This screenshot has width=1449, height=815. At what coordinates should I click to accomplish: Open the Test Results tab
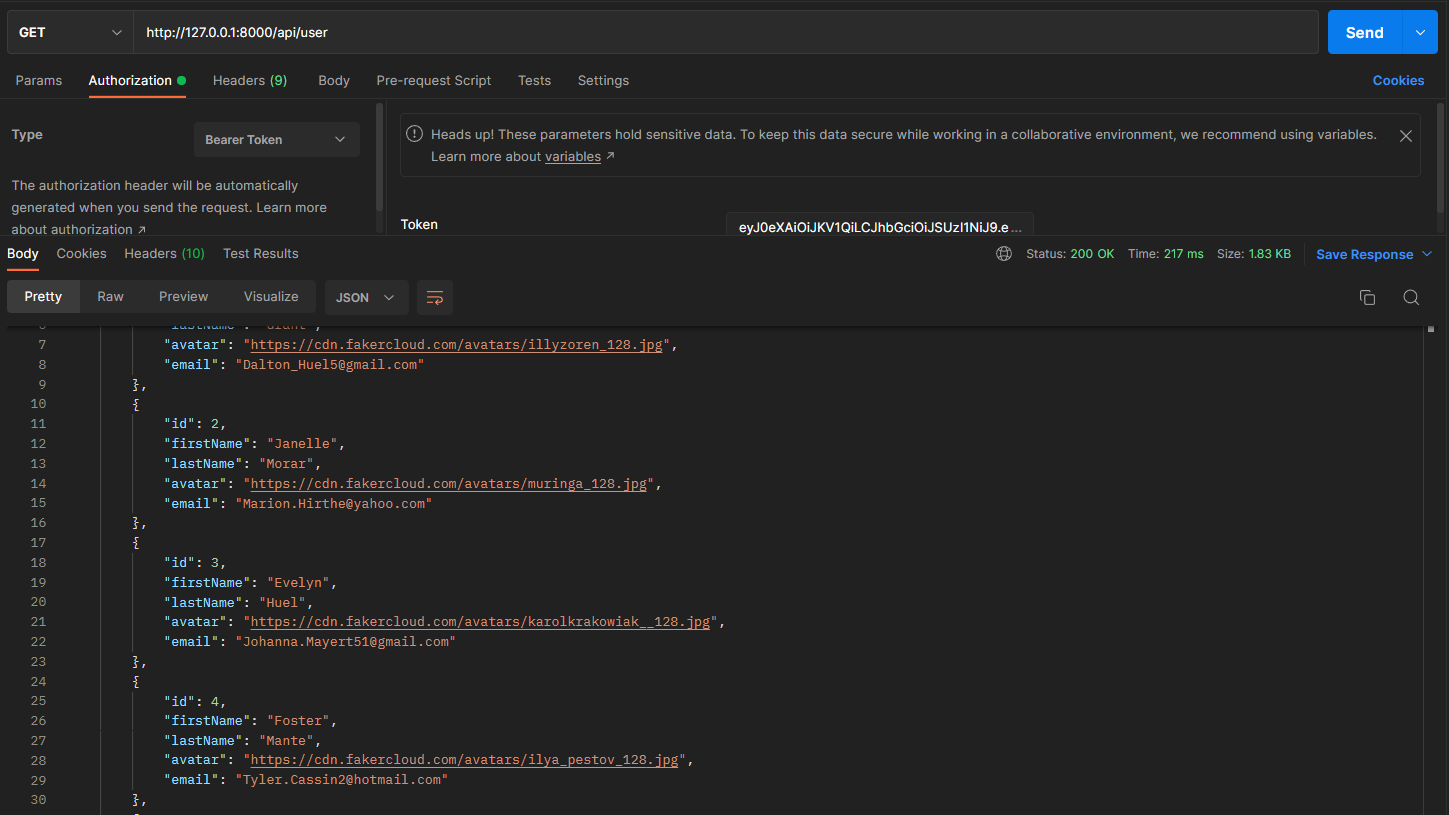(260, 253)
